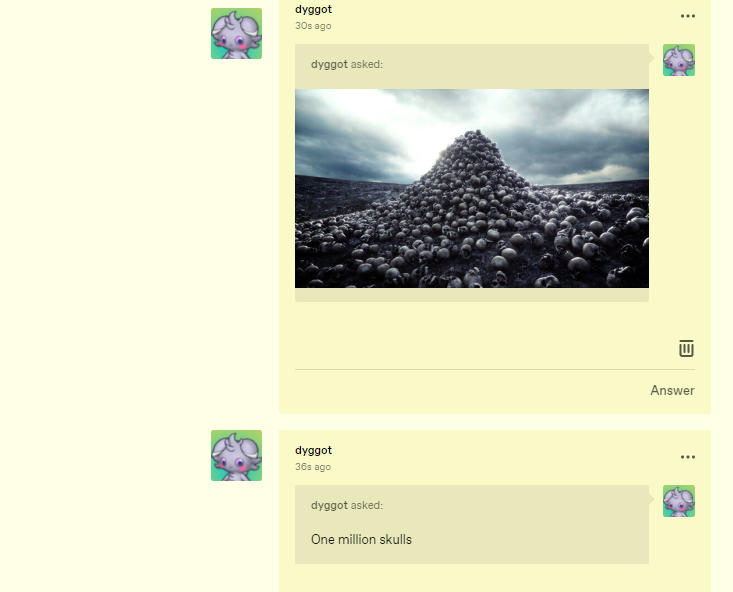The height and width of the screenshot is (592, 733).
Task: Click dyggot name in second 'asked' bubble
Action: (329, 505)
